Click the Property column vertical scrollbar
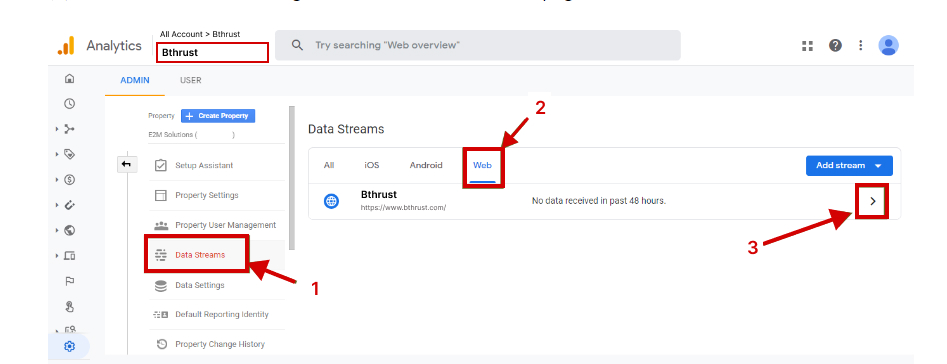This screenshot has width=947, height=364. (292, 178)
